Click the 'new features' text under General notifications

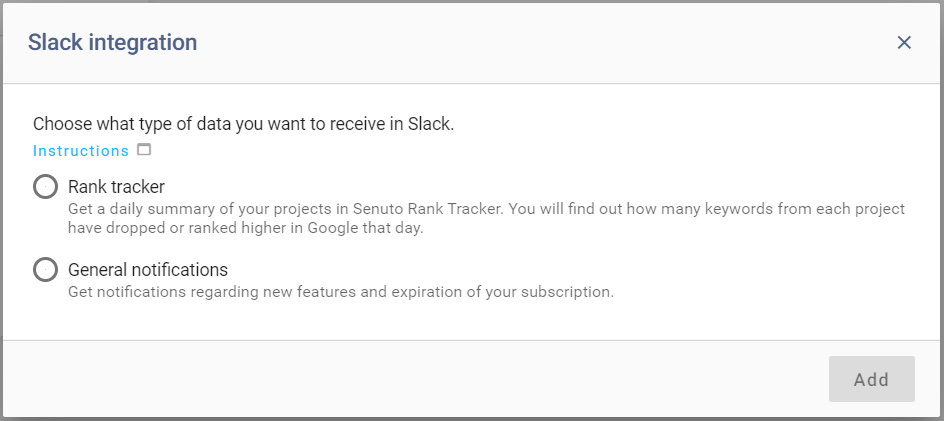coord(287,292)
